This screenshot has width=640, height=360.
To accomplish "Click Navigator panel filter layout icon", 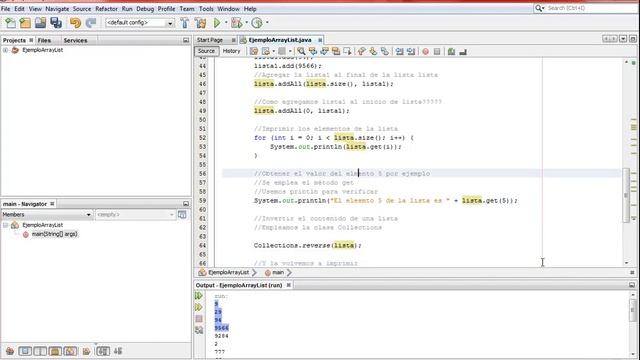I will [182, 214].
